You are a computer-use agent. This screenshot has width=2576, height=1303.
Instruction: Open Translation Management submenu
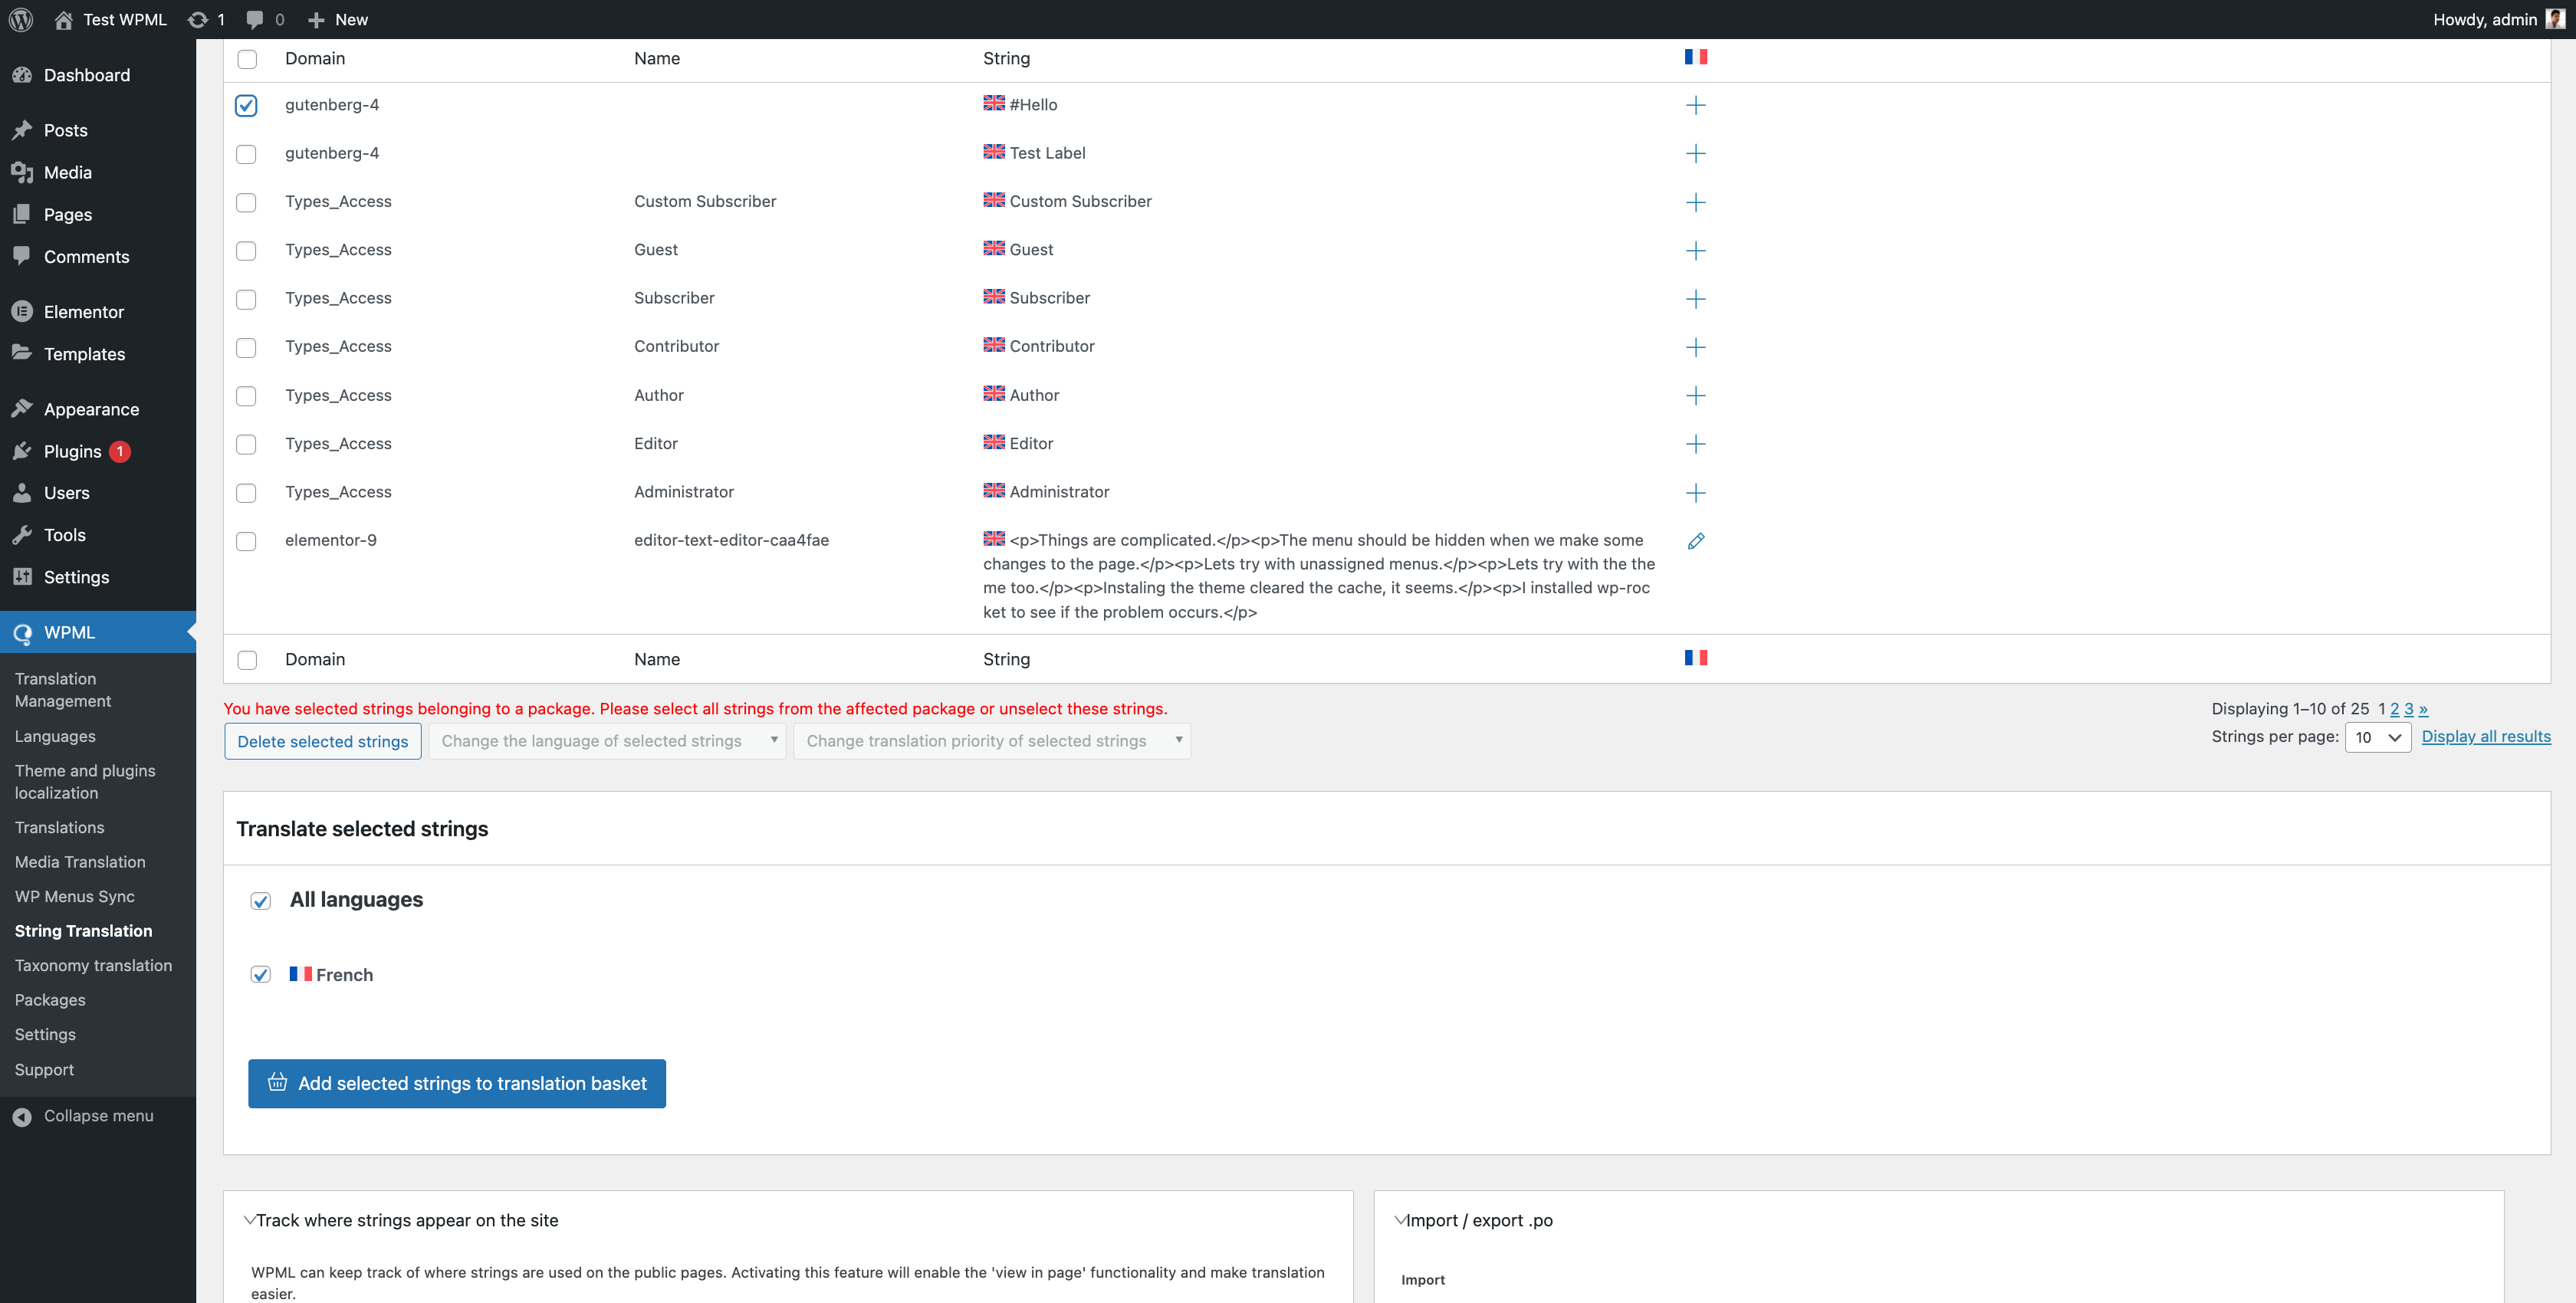pos(63,690)
